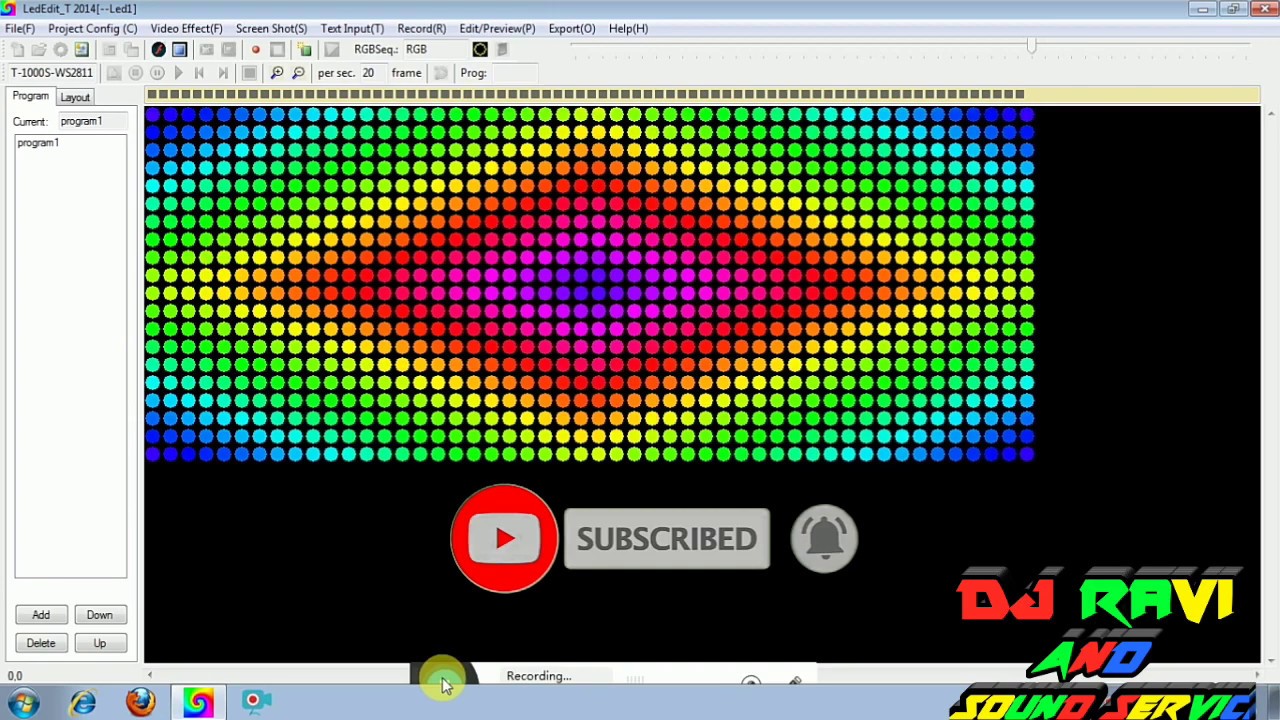The width and height of the screenshot is (1280, 720).
Task: Click the Down button
Action: click(x=99, y=615)
